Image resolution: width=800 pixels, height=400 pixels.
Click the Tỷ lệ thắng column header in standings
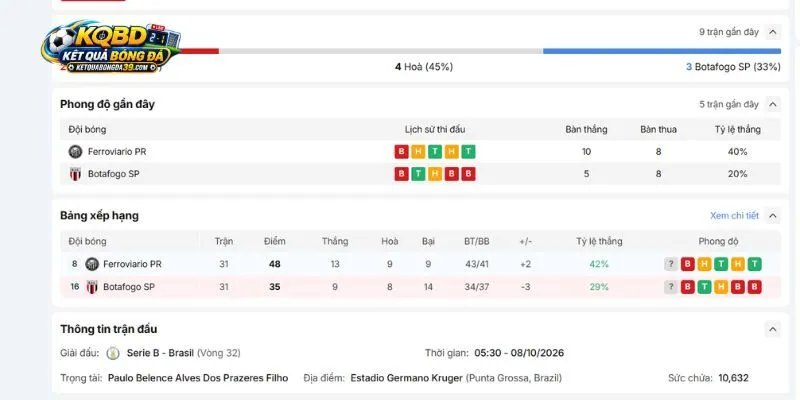(599, 241)
